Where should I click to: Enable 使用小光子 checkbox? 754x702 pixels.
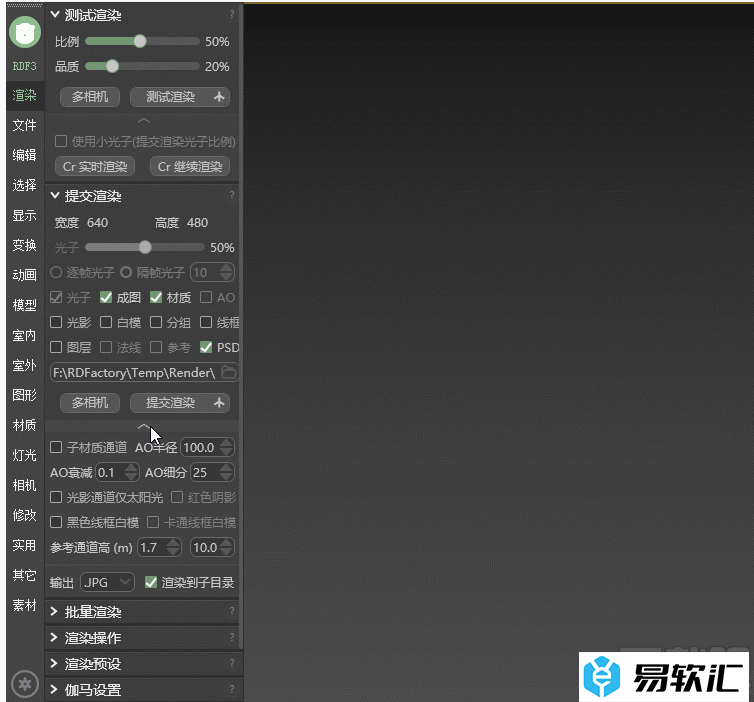click(x=61, y=141)
